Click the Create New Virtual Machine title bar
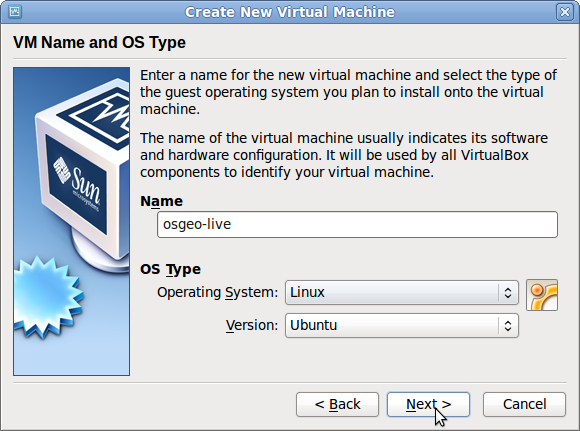Viewport: 580px width, 431px height. pyautogui.click(x=290, y=12)
